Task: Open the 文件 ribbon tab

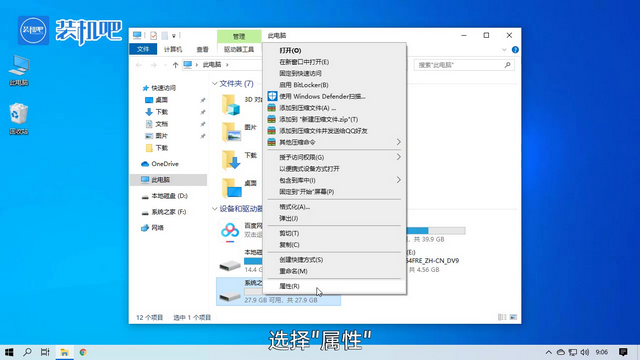Action: [143, 49]
